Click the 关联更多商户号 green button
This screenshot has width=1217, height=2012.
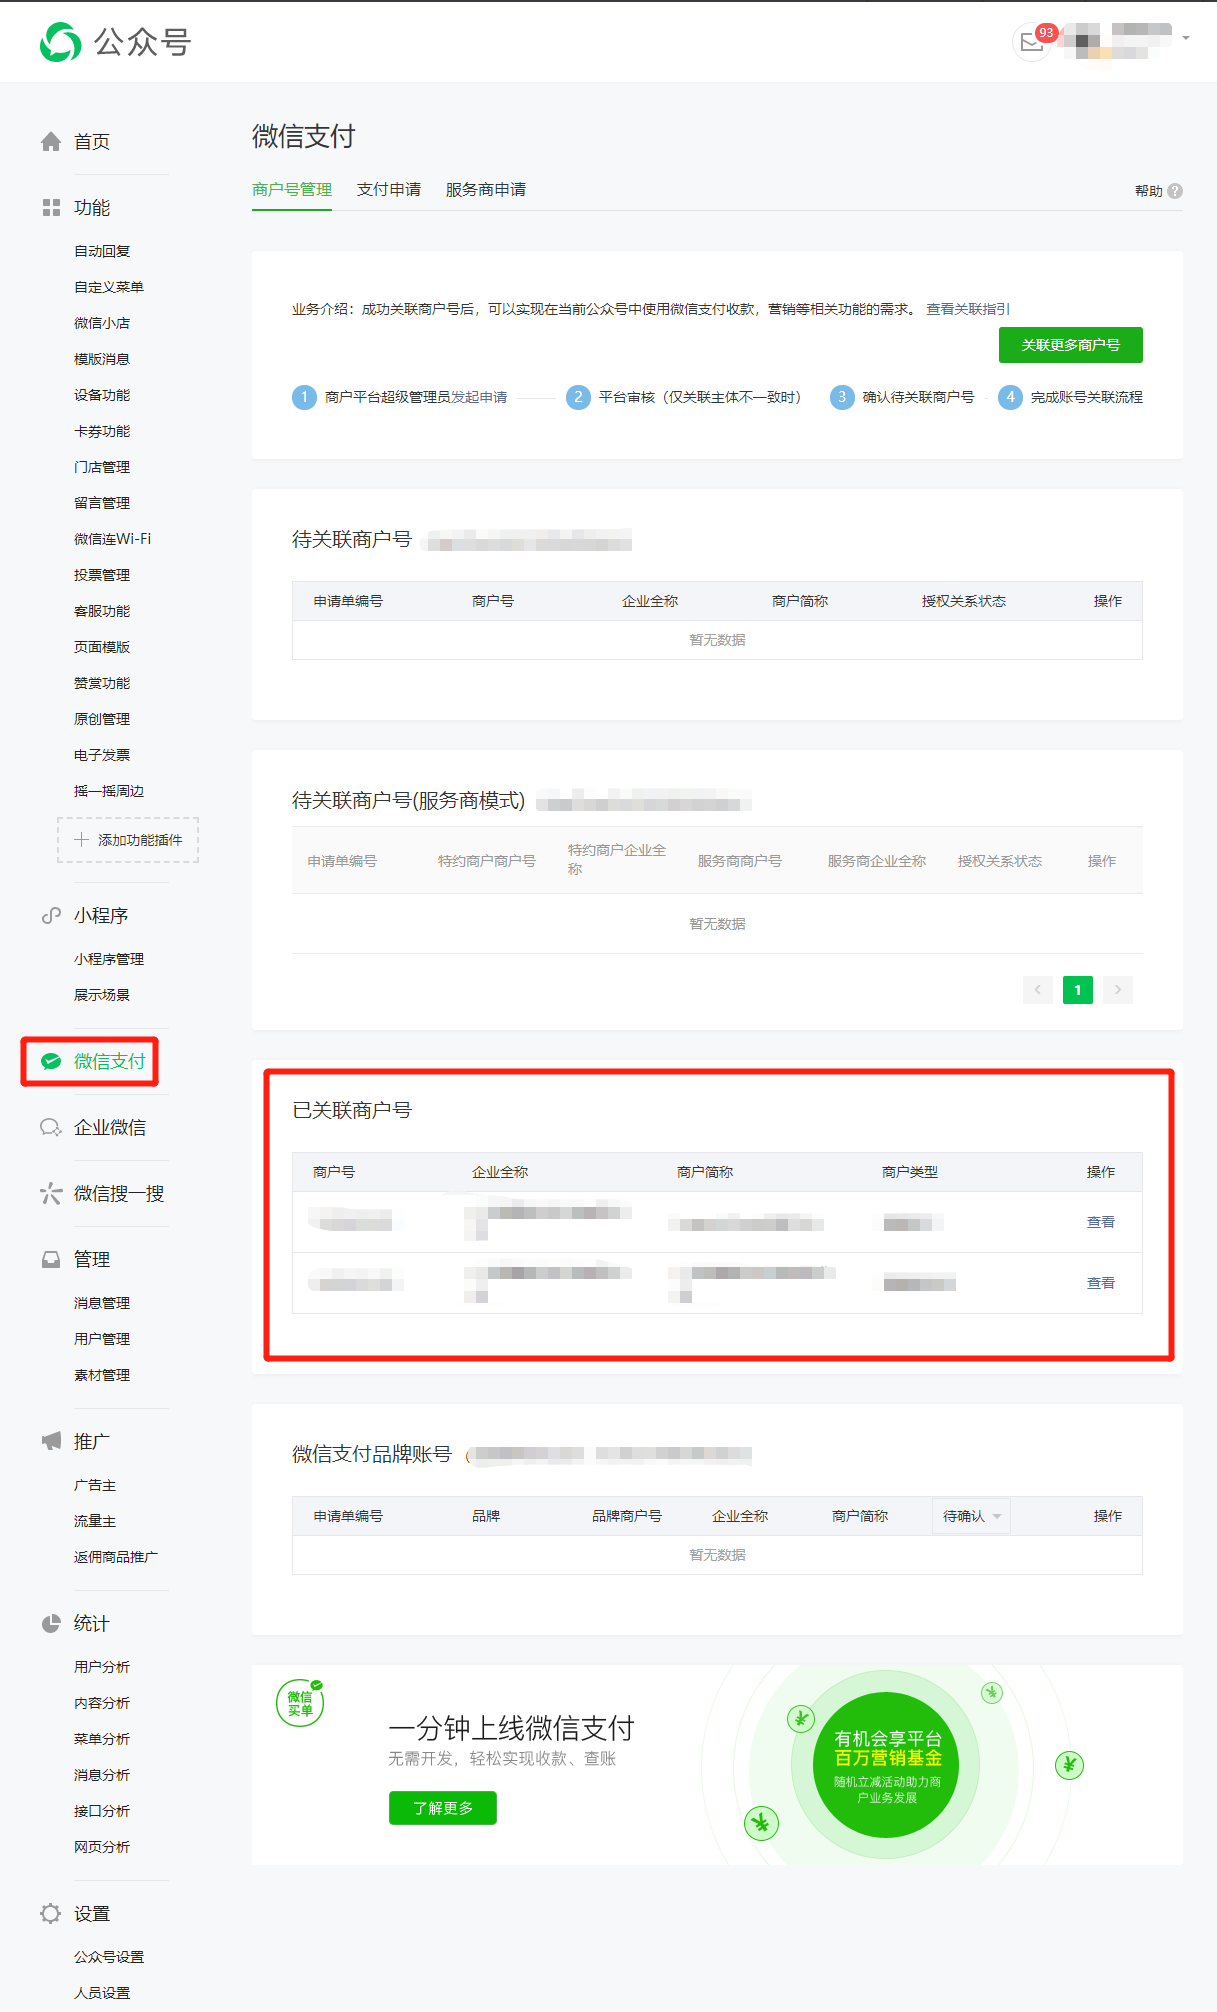pyautogui.click(x=1070, y=345)
